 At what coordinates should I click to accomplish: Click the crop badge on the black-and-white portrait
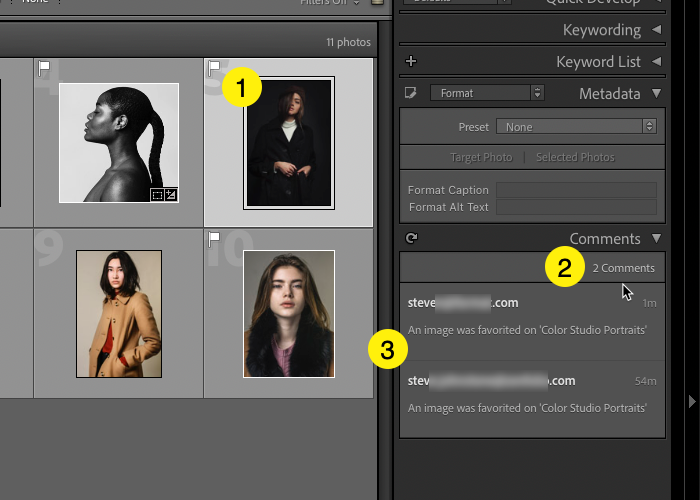tap(157, 195)
